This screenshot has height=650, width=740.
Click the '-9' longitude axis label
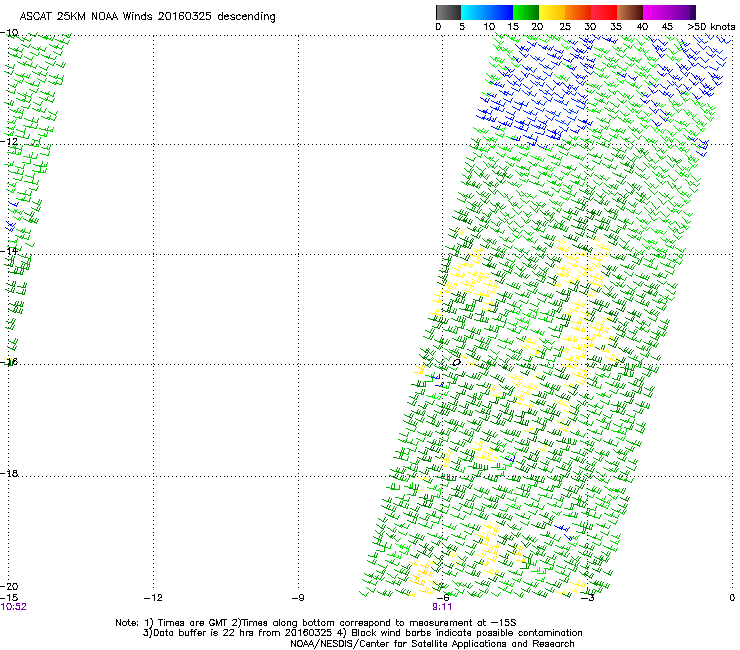point(298,598)
